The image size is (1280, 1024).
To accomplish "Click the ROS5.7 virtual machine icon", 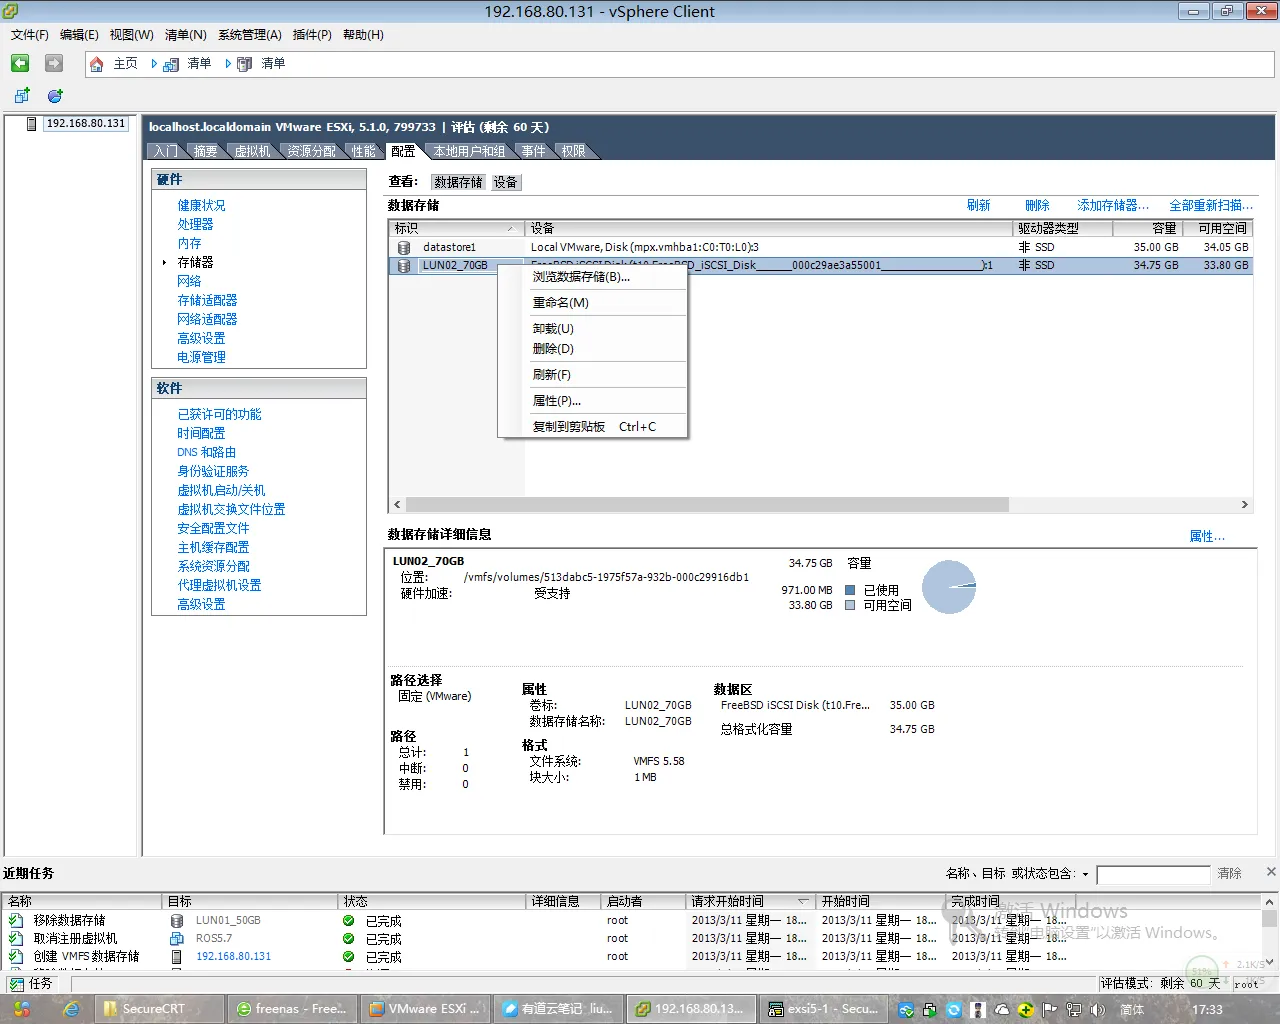I will point(177,938).
